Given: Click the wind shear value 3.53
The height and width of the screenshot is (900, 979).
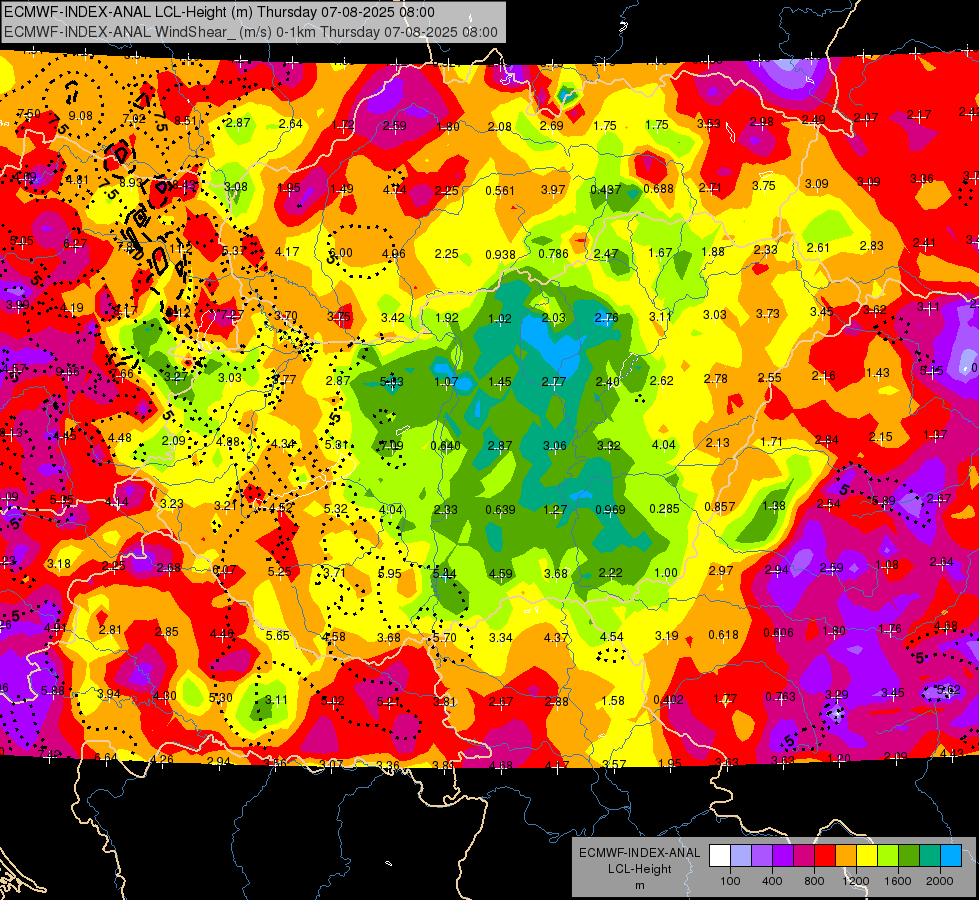Looking at the screenshot, I should [x=709, y=124].
